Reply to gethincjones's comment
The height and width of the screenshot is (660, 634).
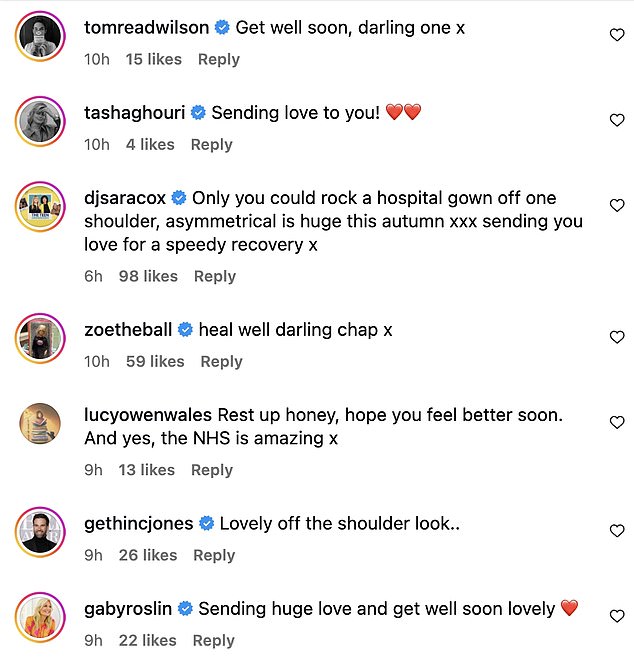214,555
